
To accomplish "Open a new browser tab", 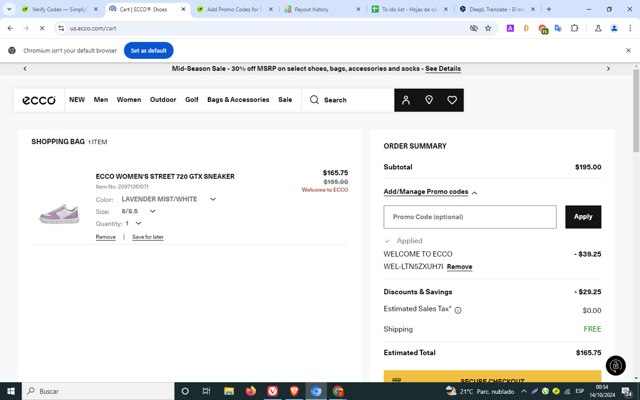I will (549, 9).
